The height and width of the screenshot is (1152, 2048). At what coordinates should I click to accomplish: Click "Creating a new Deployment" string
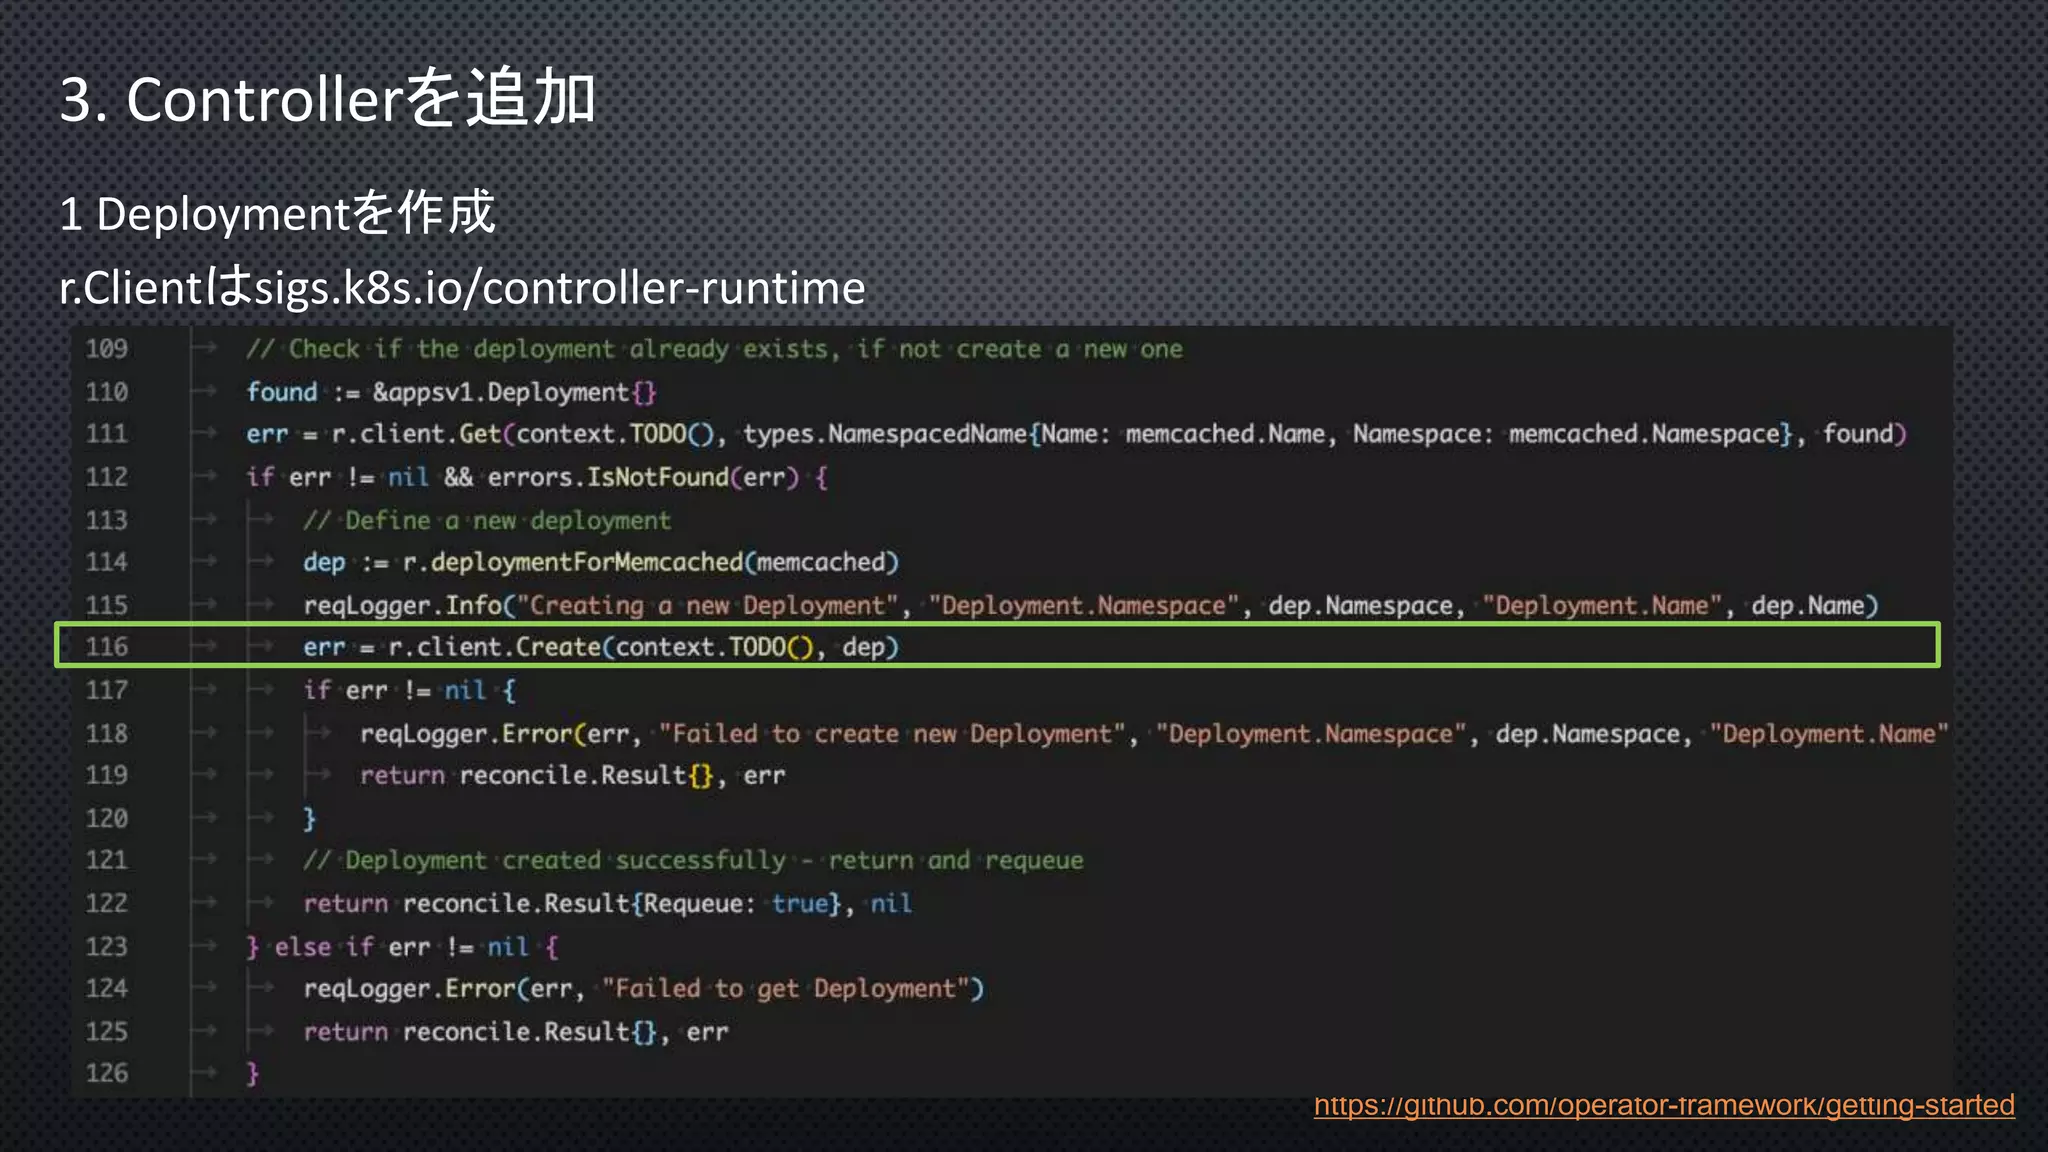tap(707, 605)
